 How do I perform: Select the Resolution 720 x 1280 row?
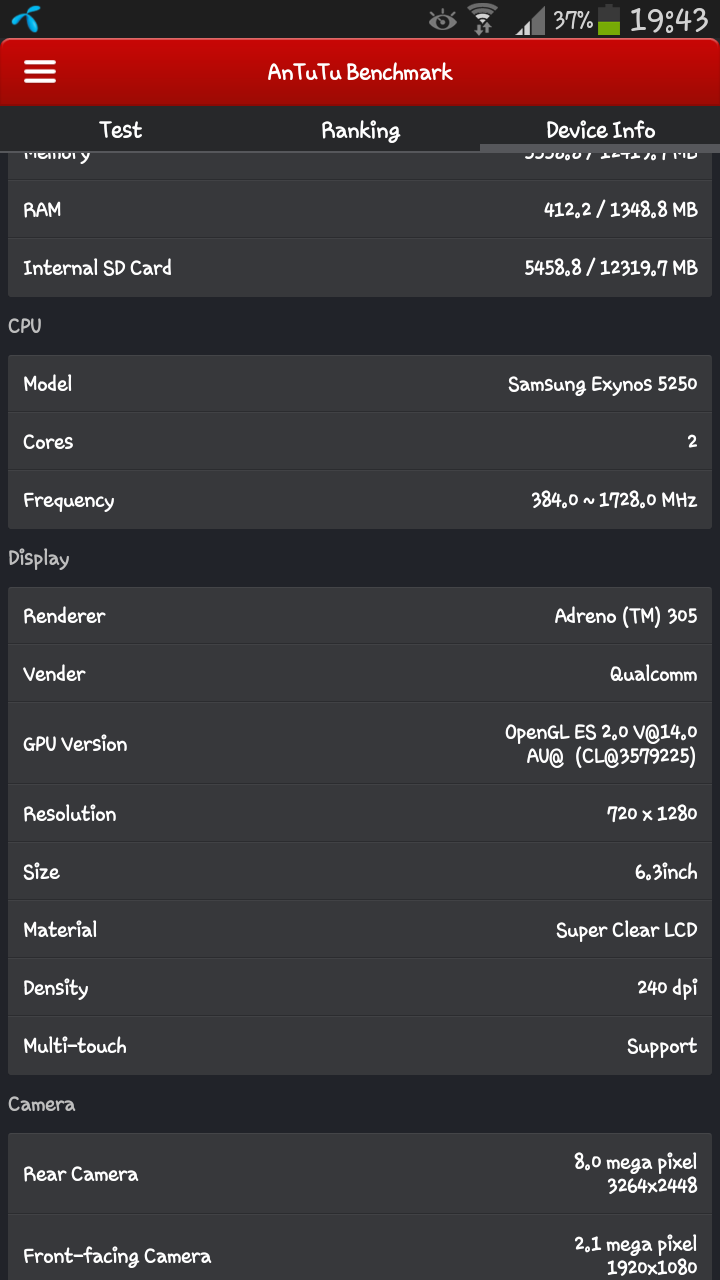pos(360,814)
